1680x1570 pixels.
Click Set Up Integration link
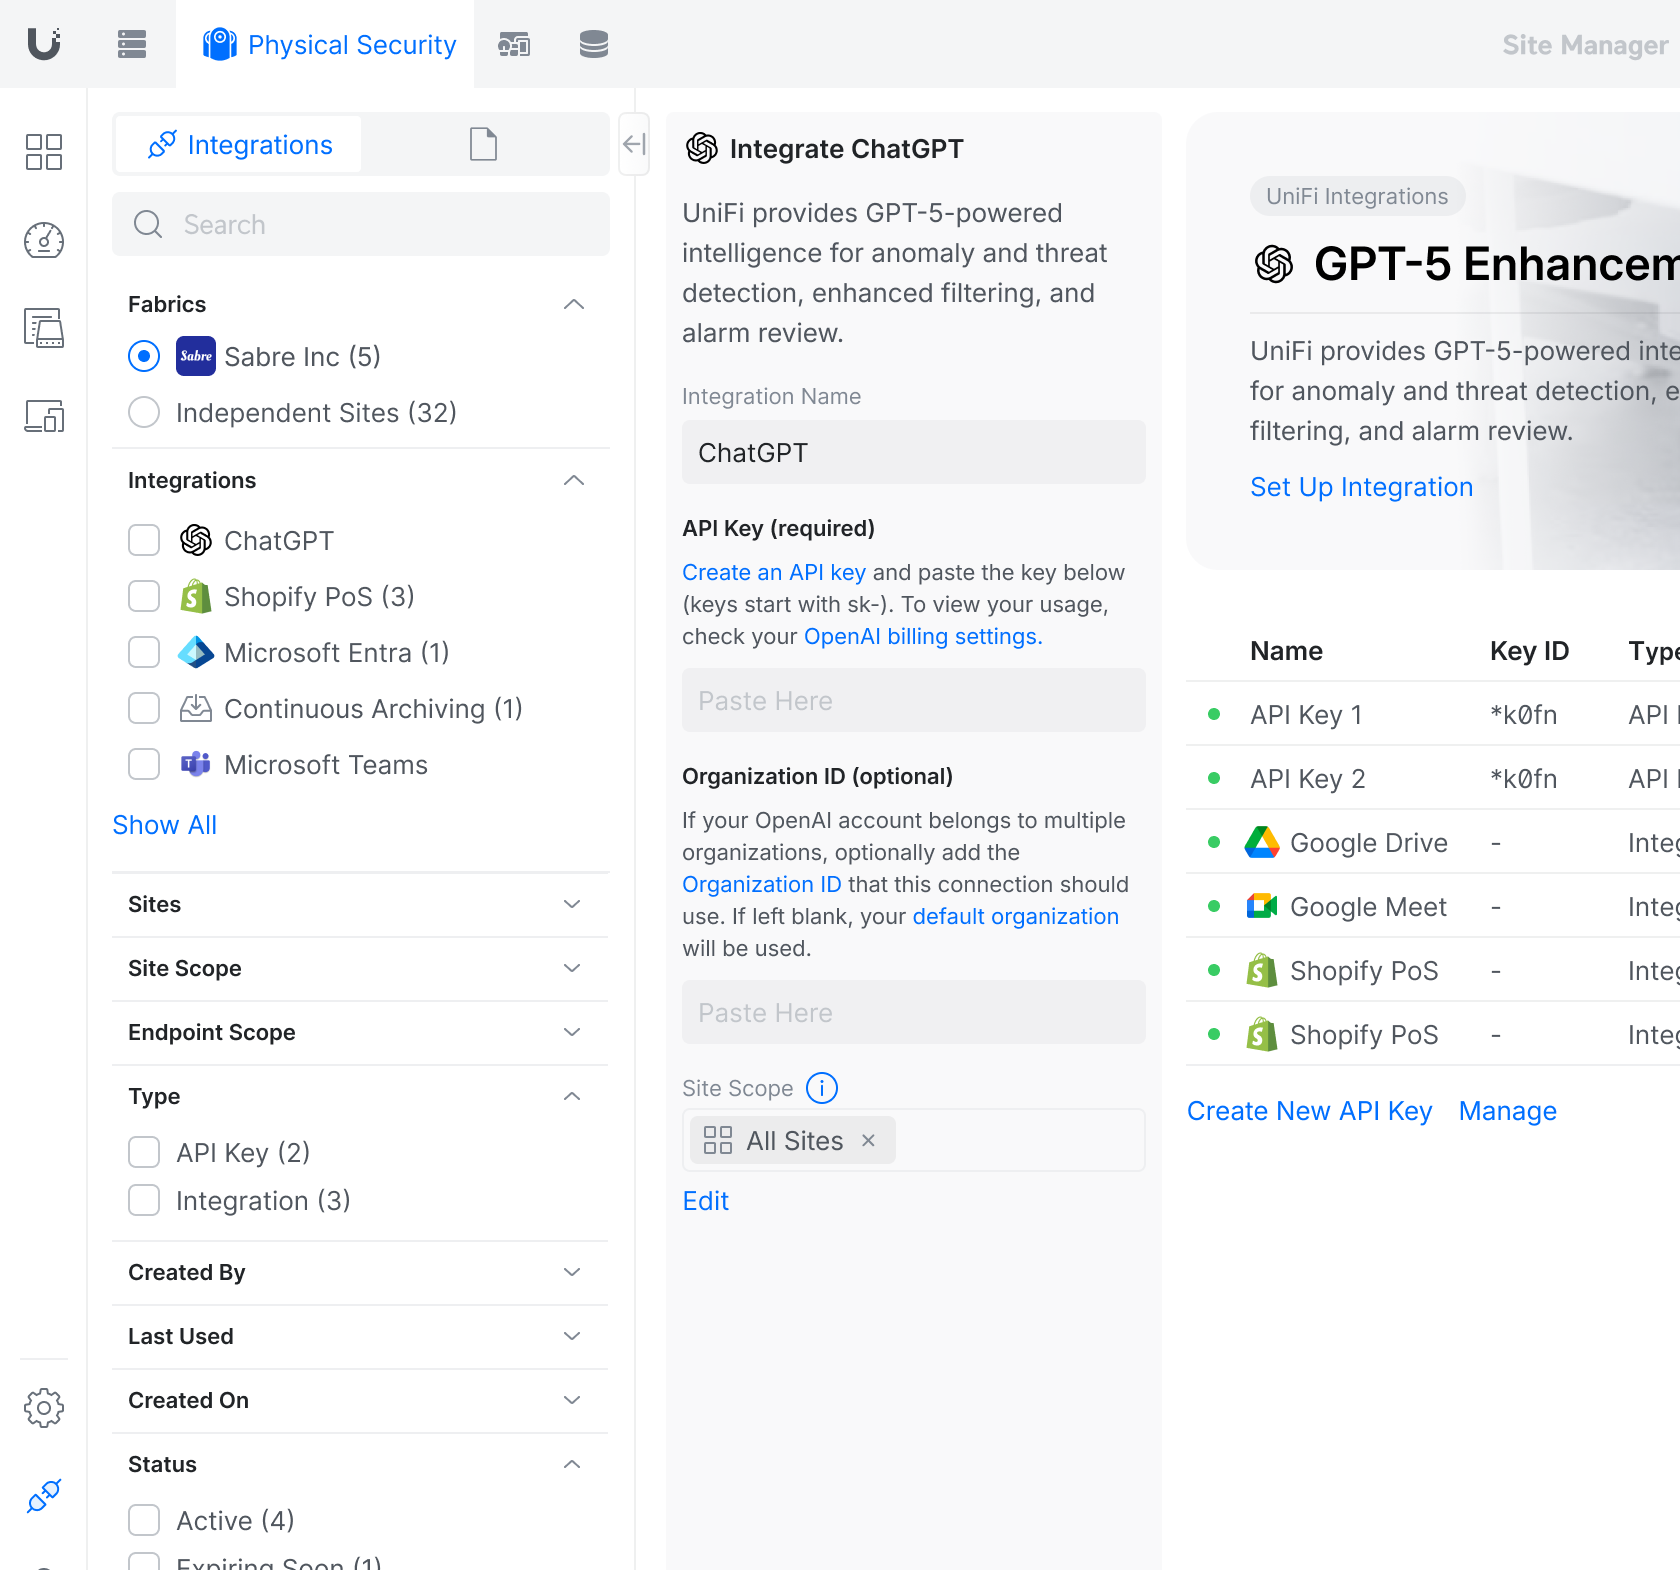tap(1361, 486)
